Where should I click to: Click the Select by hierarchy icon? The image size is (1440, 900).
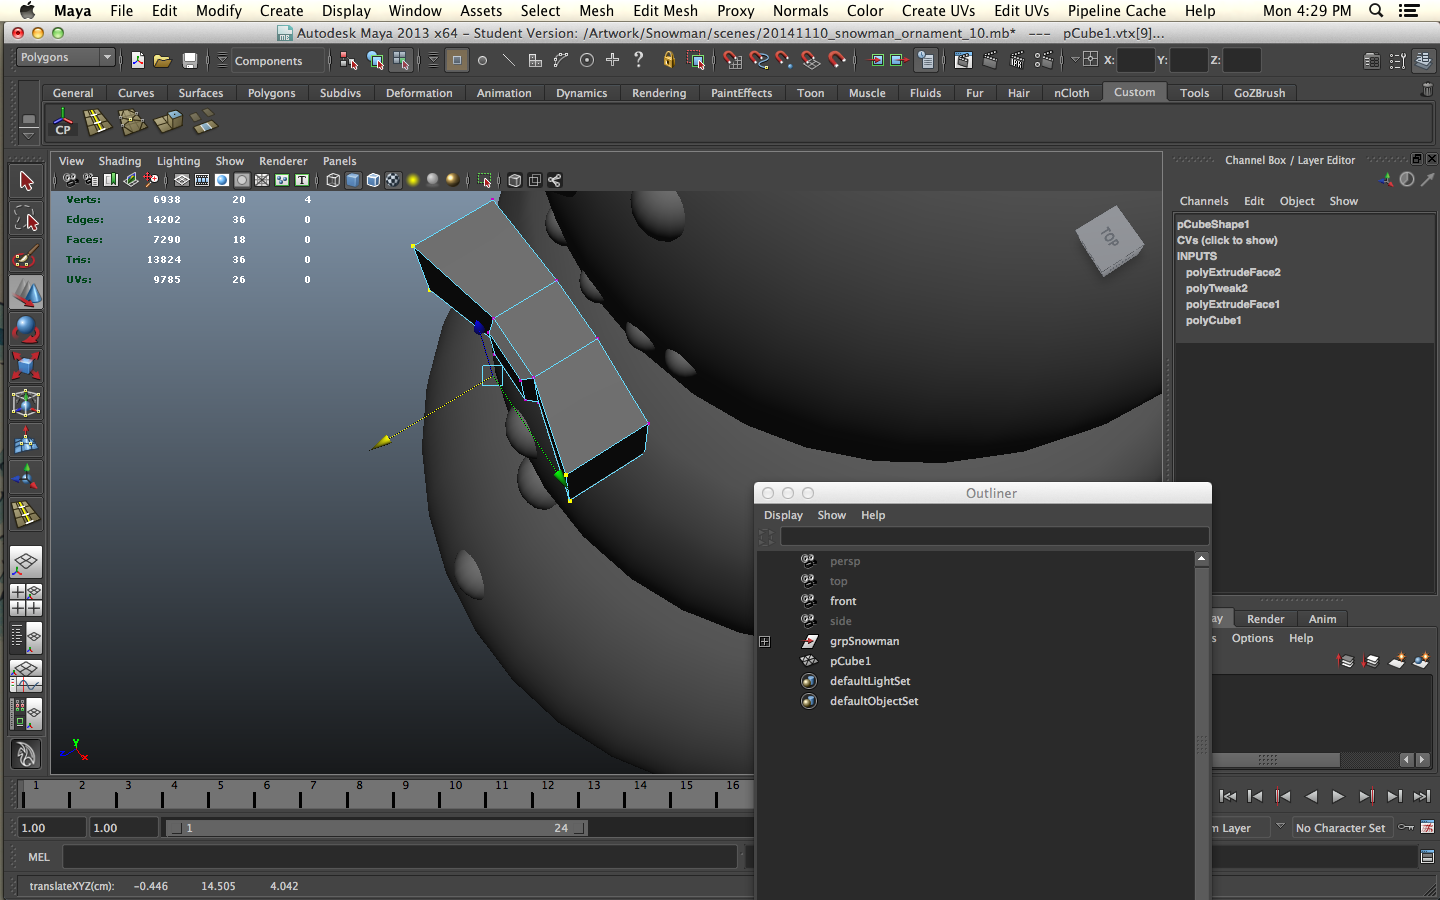348,60
